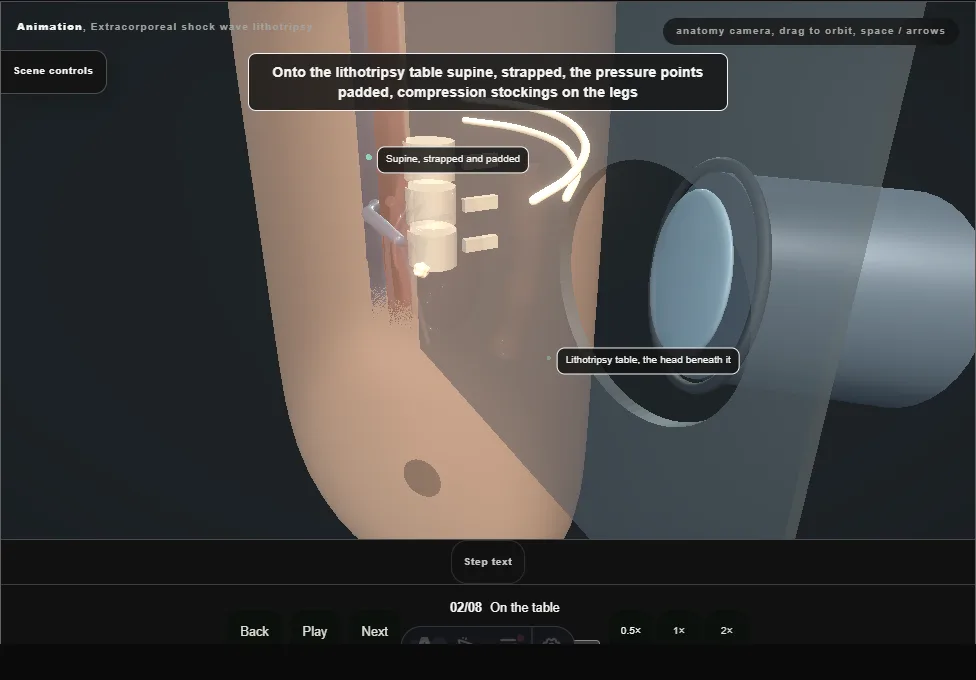
Task: Advance with the Next button
Action: 375,631
